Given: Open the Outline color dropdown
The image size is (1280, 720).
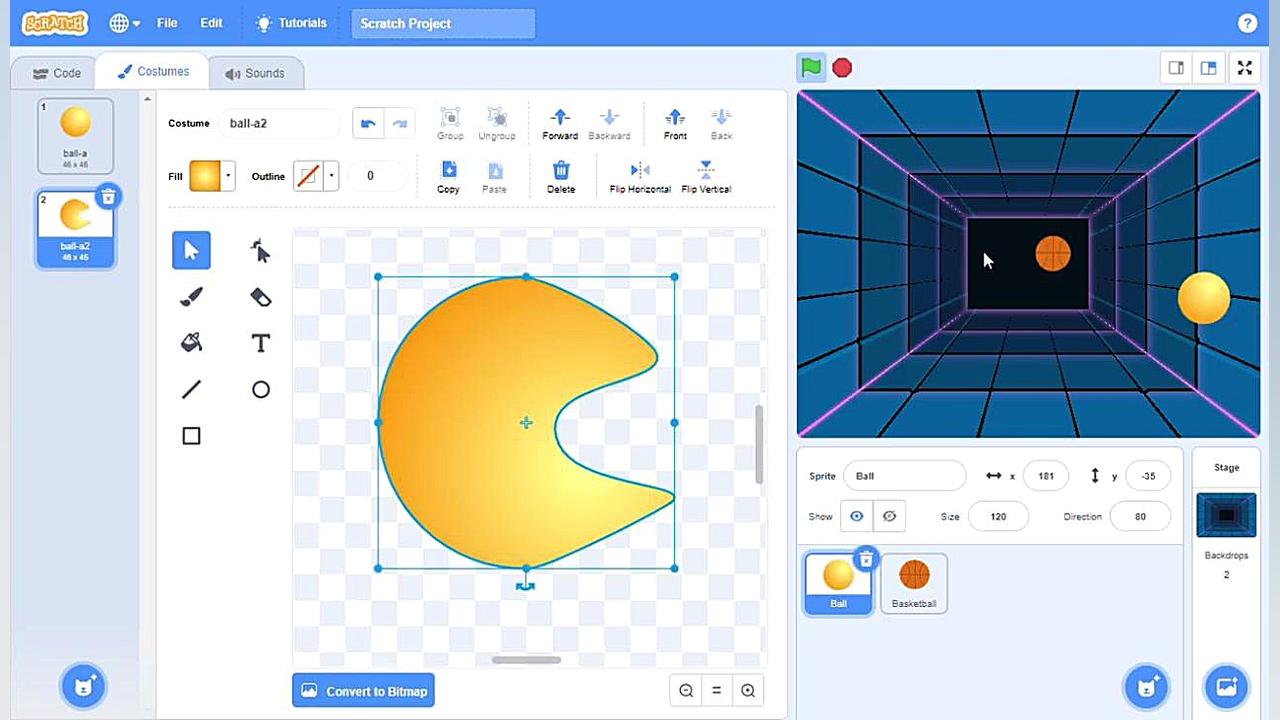Looking at the screenshot, I should [331, 176].
